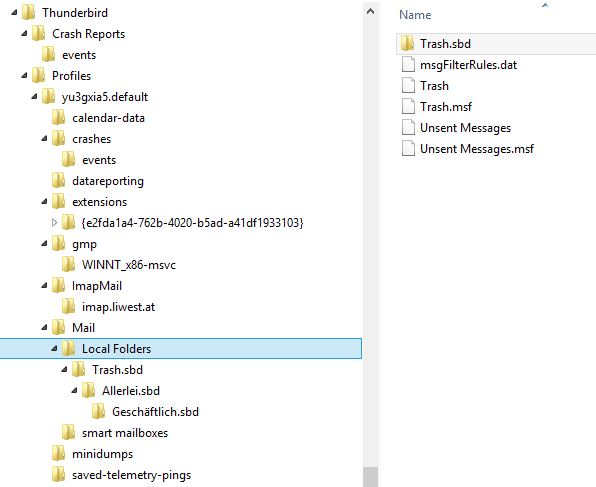This screenshot has width=596, height=487.
Task: Select the saved-telemetry-pings folder
Action: 132,475
